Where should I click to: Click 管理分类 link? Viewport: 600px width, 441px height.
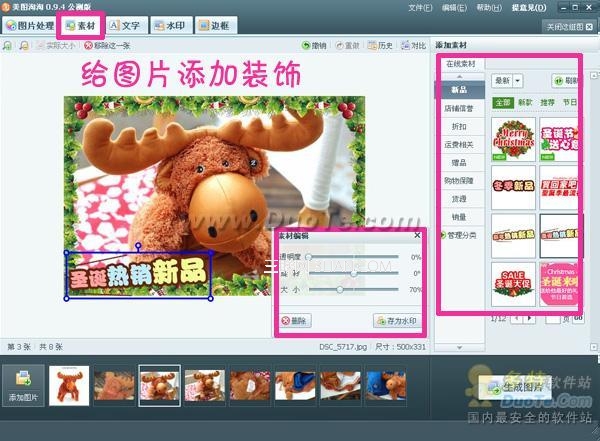[x=459, y=235]
